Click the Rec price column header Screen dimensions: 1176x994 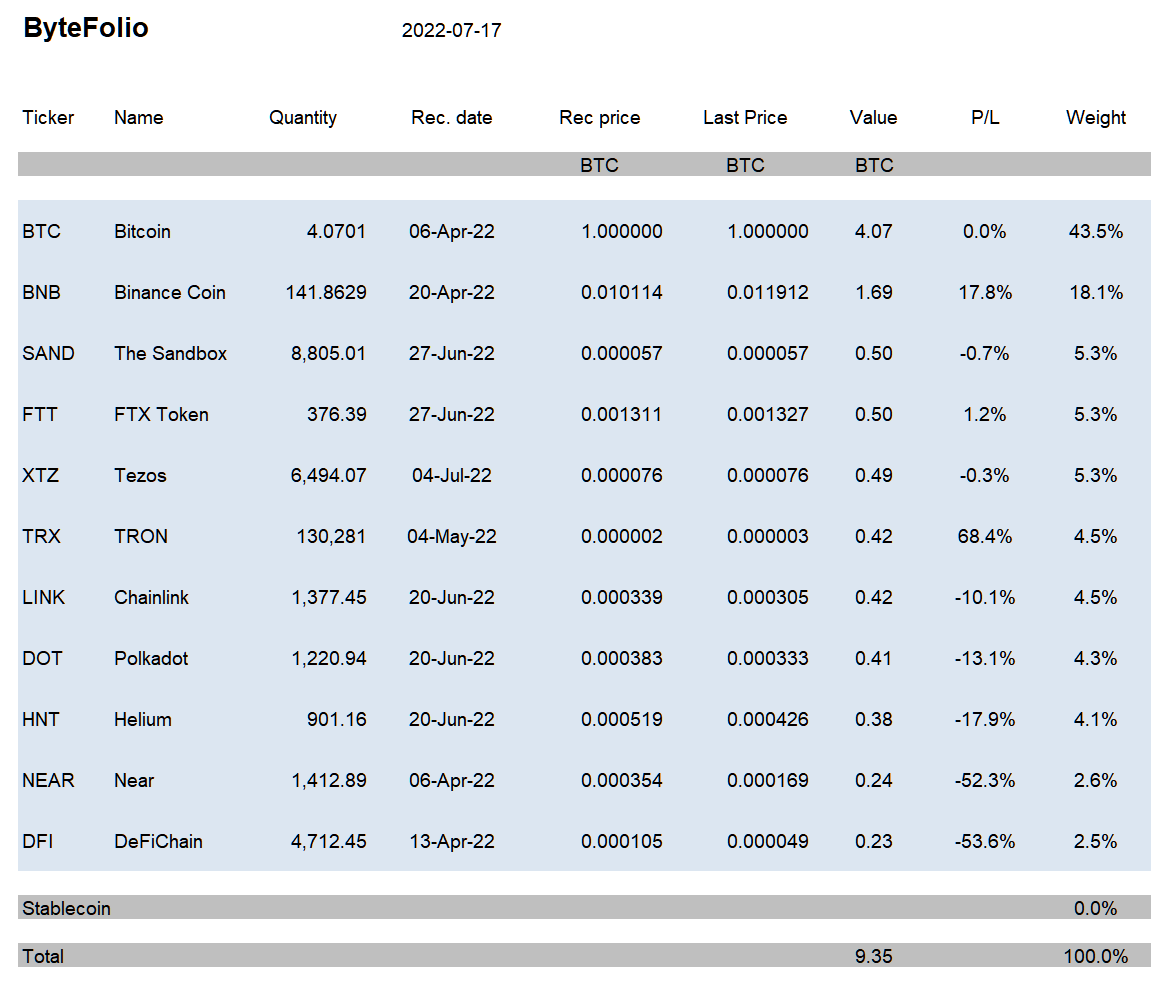click(600, 118)
